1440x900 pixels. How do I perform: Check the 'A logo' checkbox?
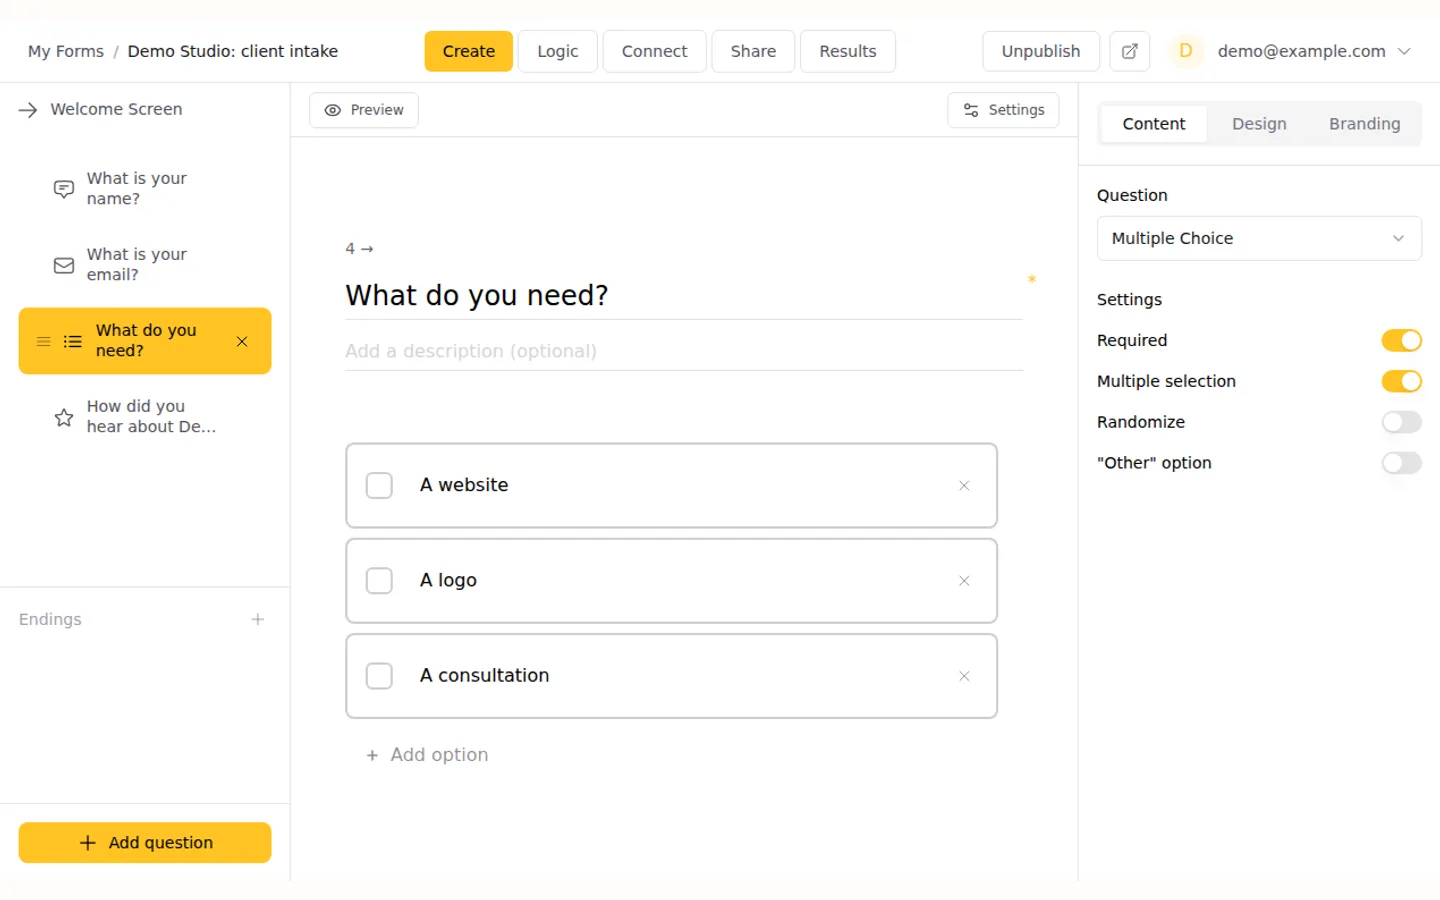[379, 581]
